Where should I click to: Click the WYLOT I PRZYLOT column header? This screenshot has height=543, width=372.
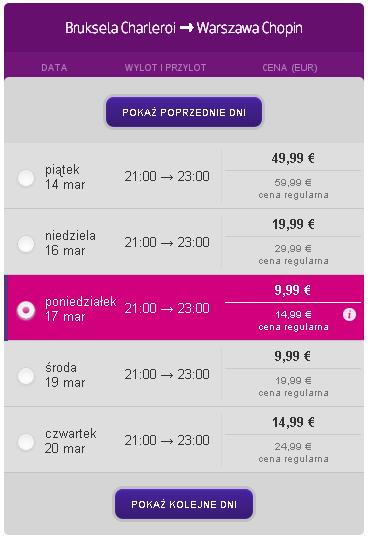[x=165, y=68]
